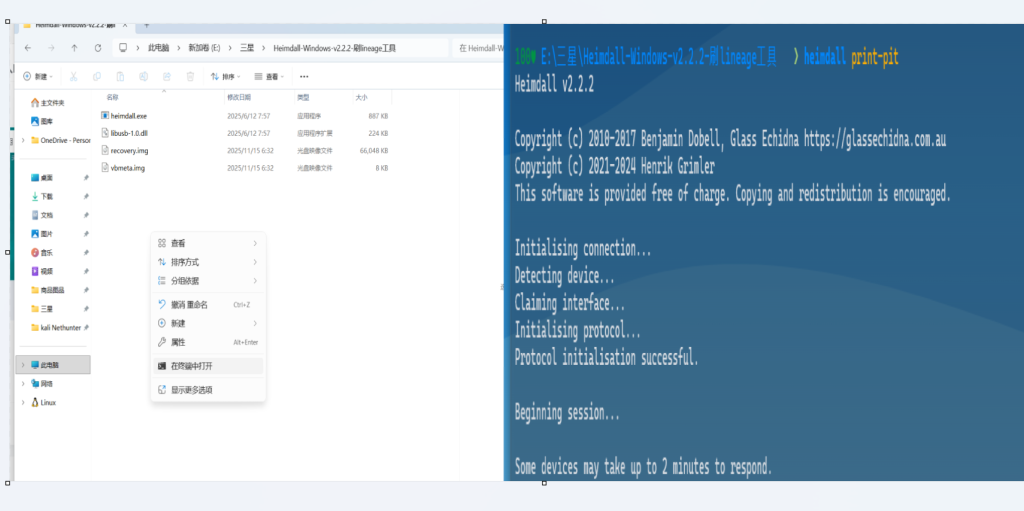The height and width of the screenshot is (511, 1024).
Task: Choose 排序方式 in the context menu
Action: point(208,262)
